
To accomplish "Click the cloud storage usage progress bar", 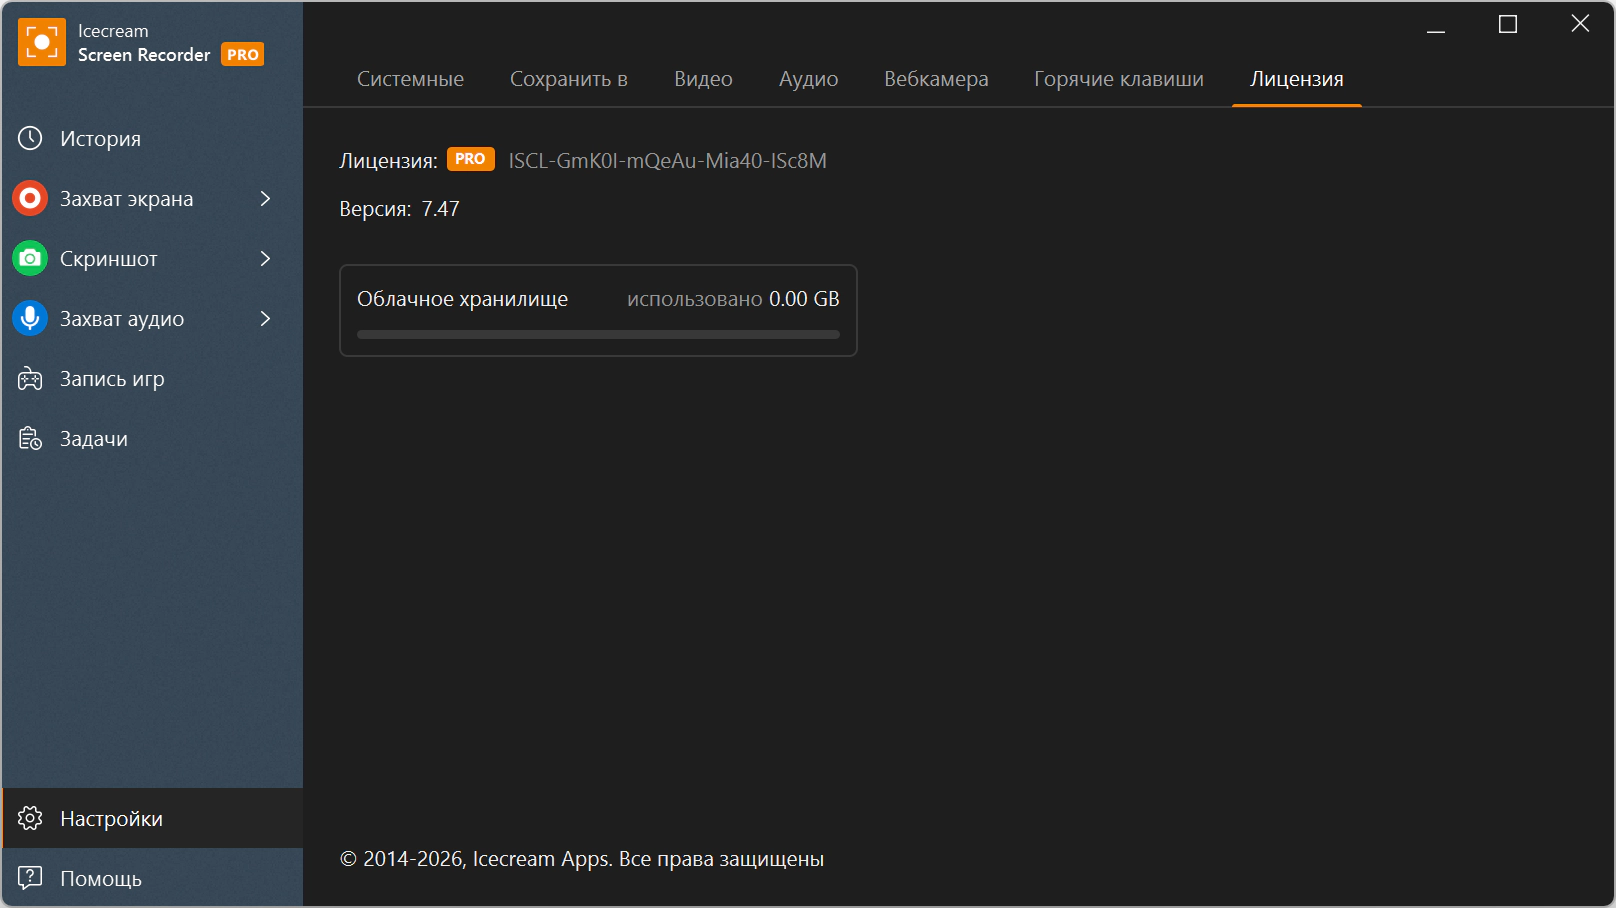I will (598, 335).
